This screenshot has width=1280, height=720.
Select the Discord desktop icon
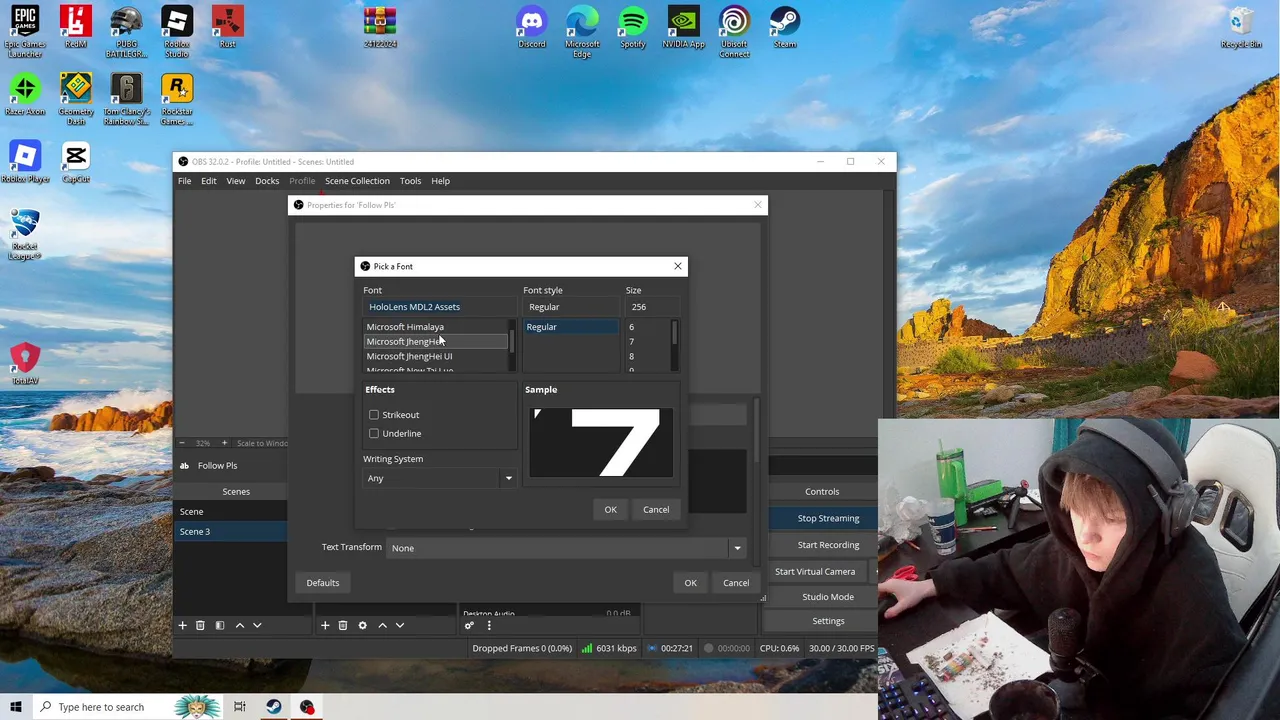(x=532, y=27)
